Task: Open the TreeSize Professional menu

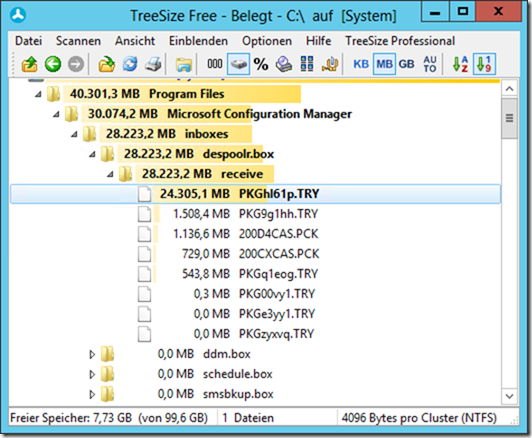Action: (400, 41)
